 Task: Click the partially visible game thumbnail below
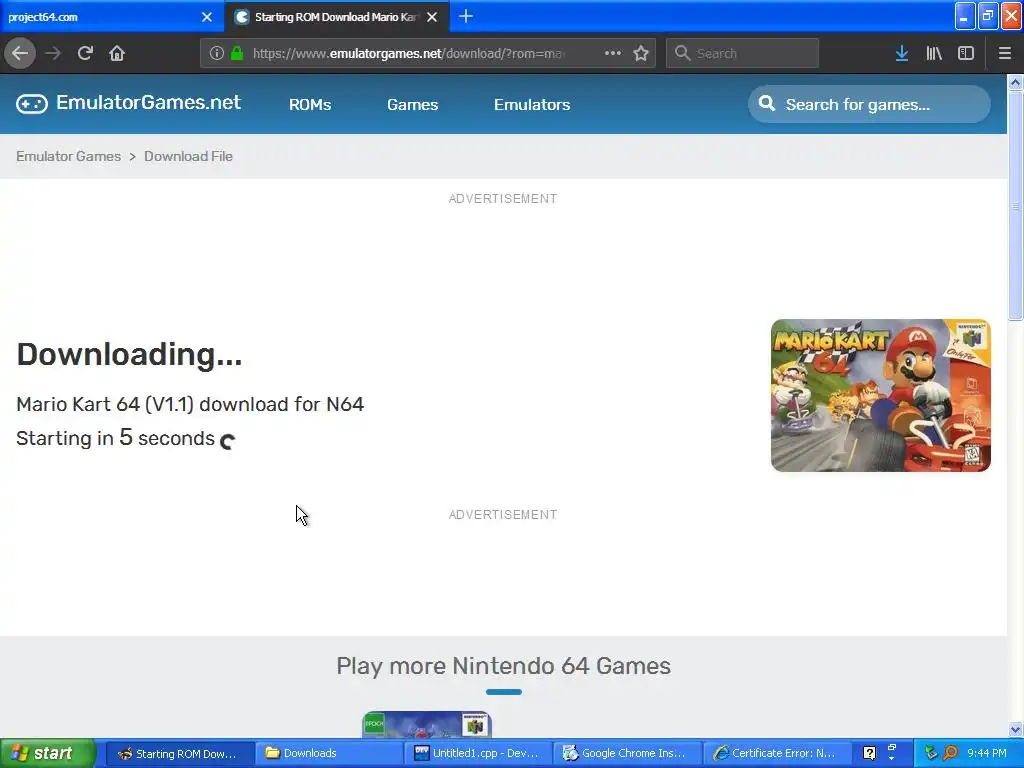click(427, 724)
